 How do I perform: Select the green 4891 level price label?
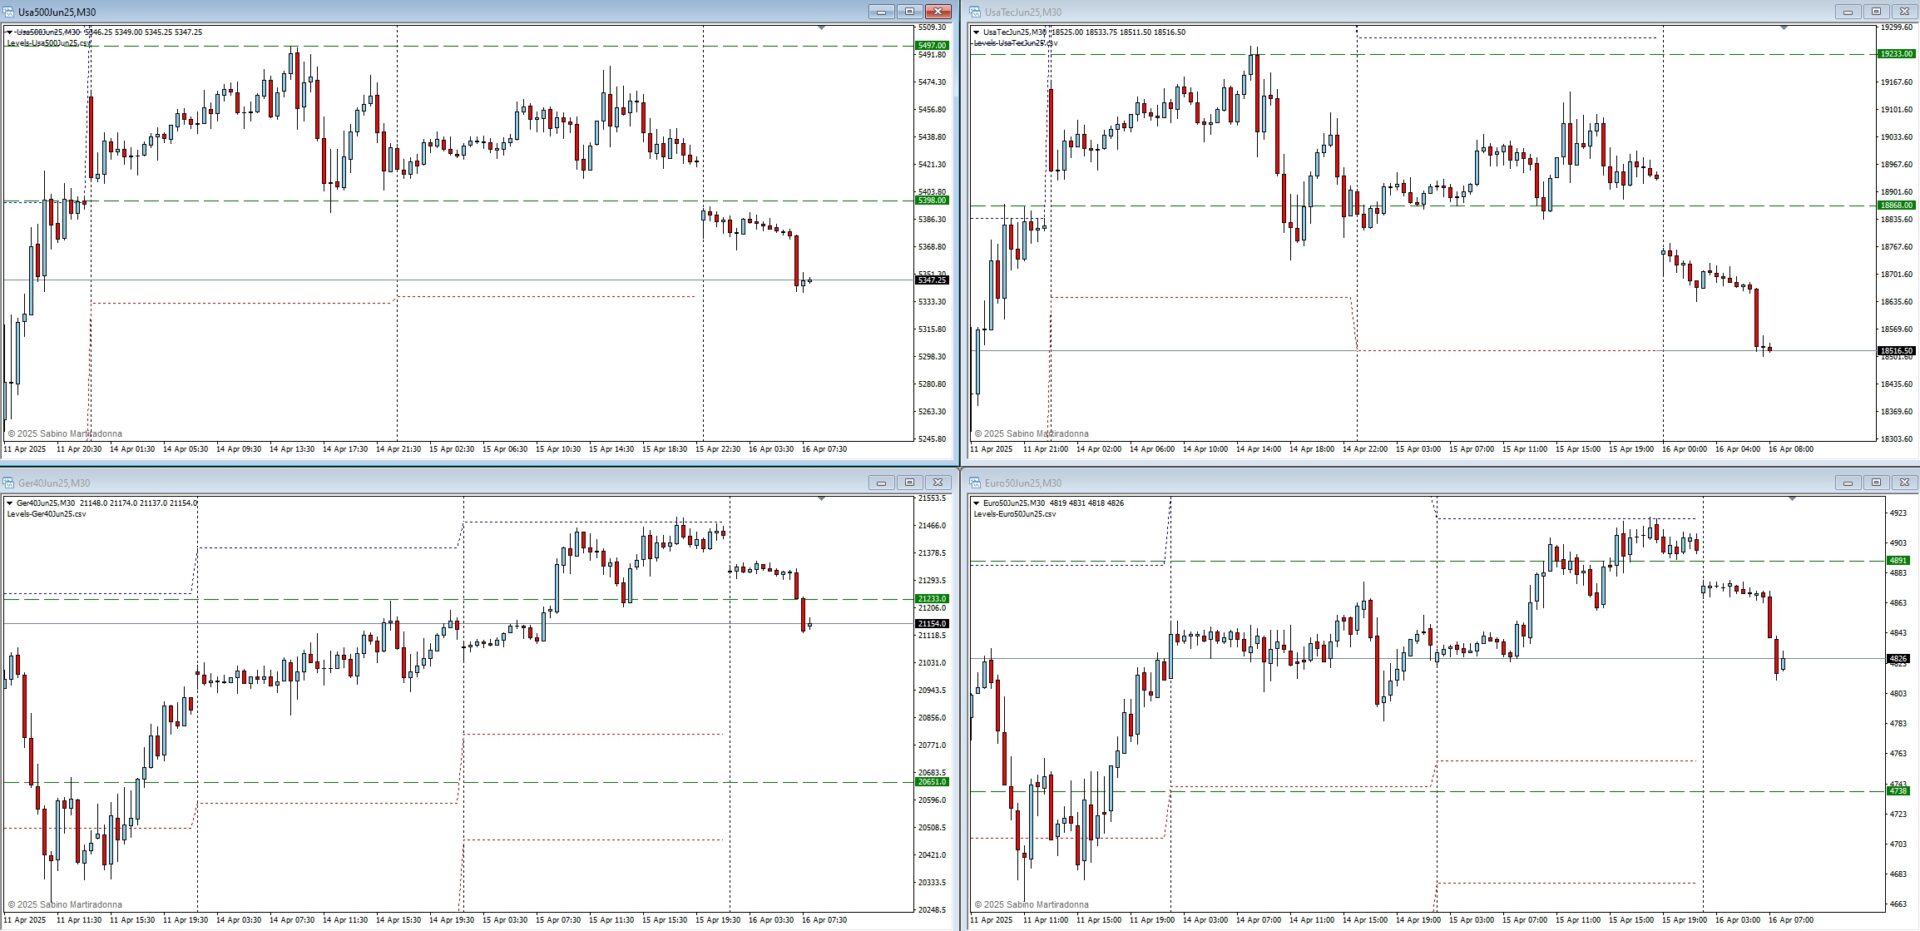[x=1898, y=561]
